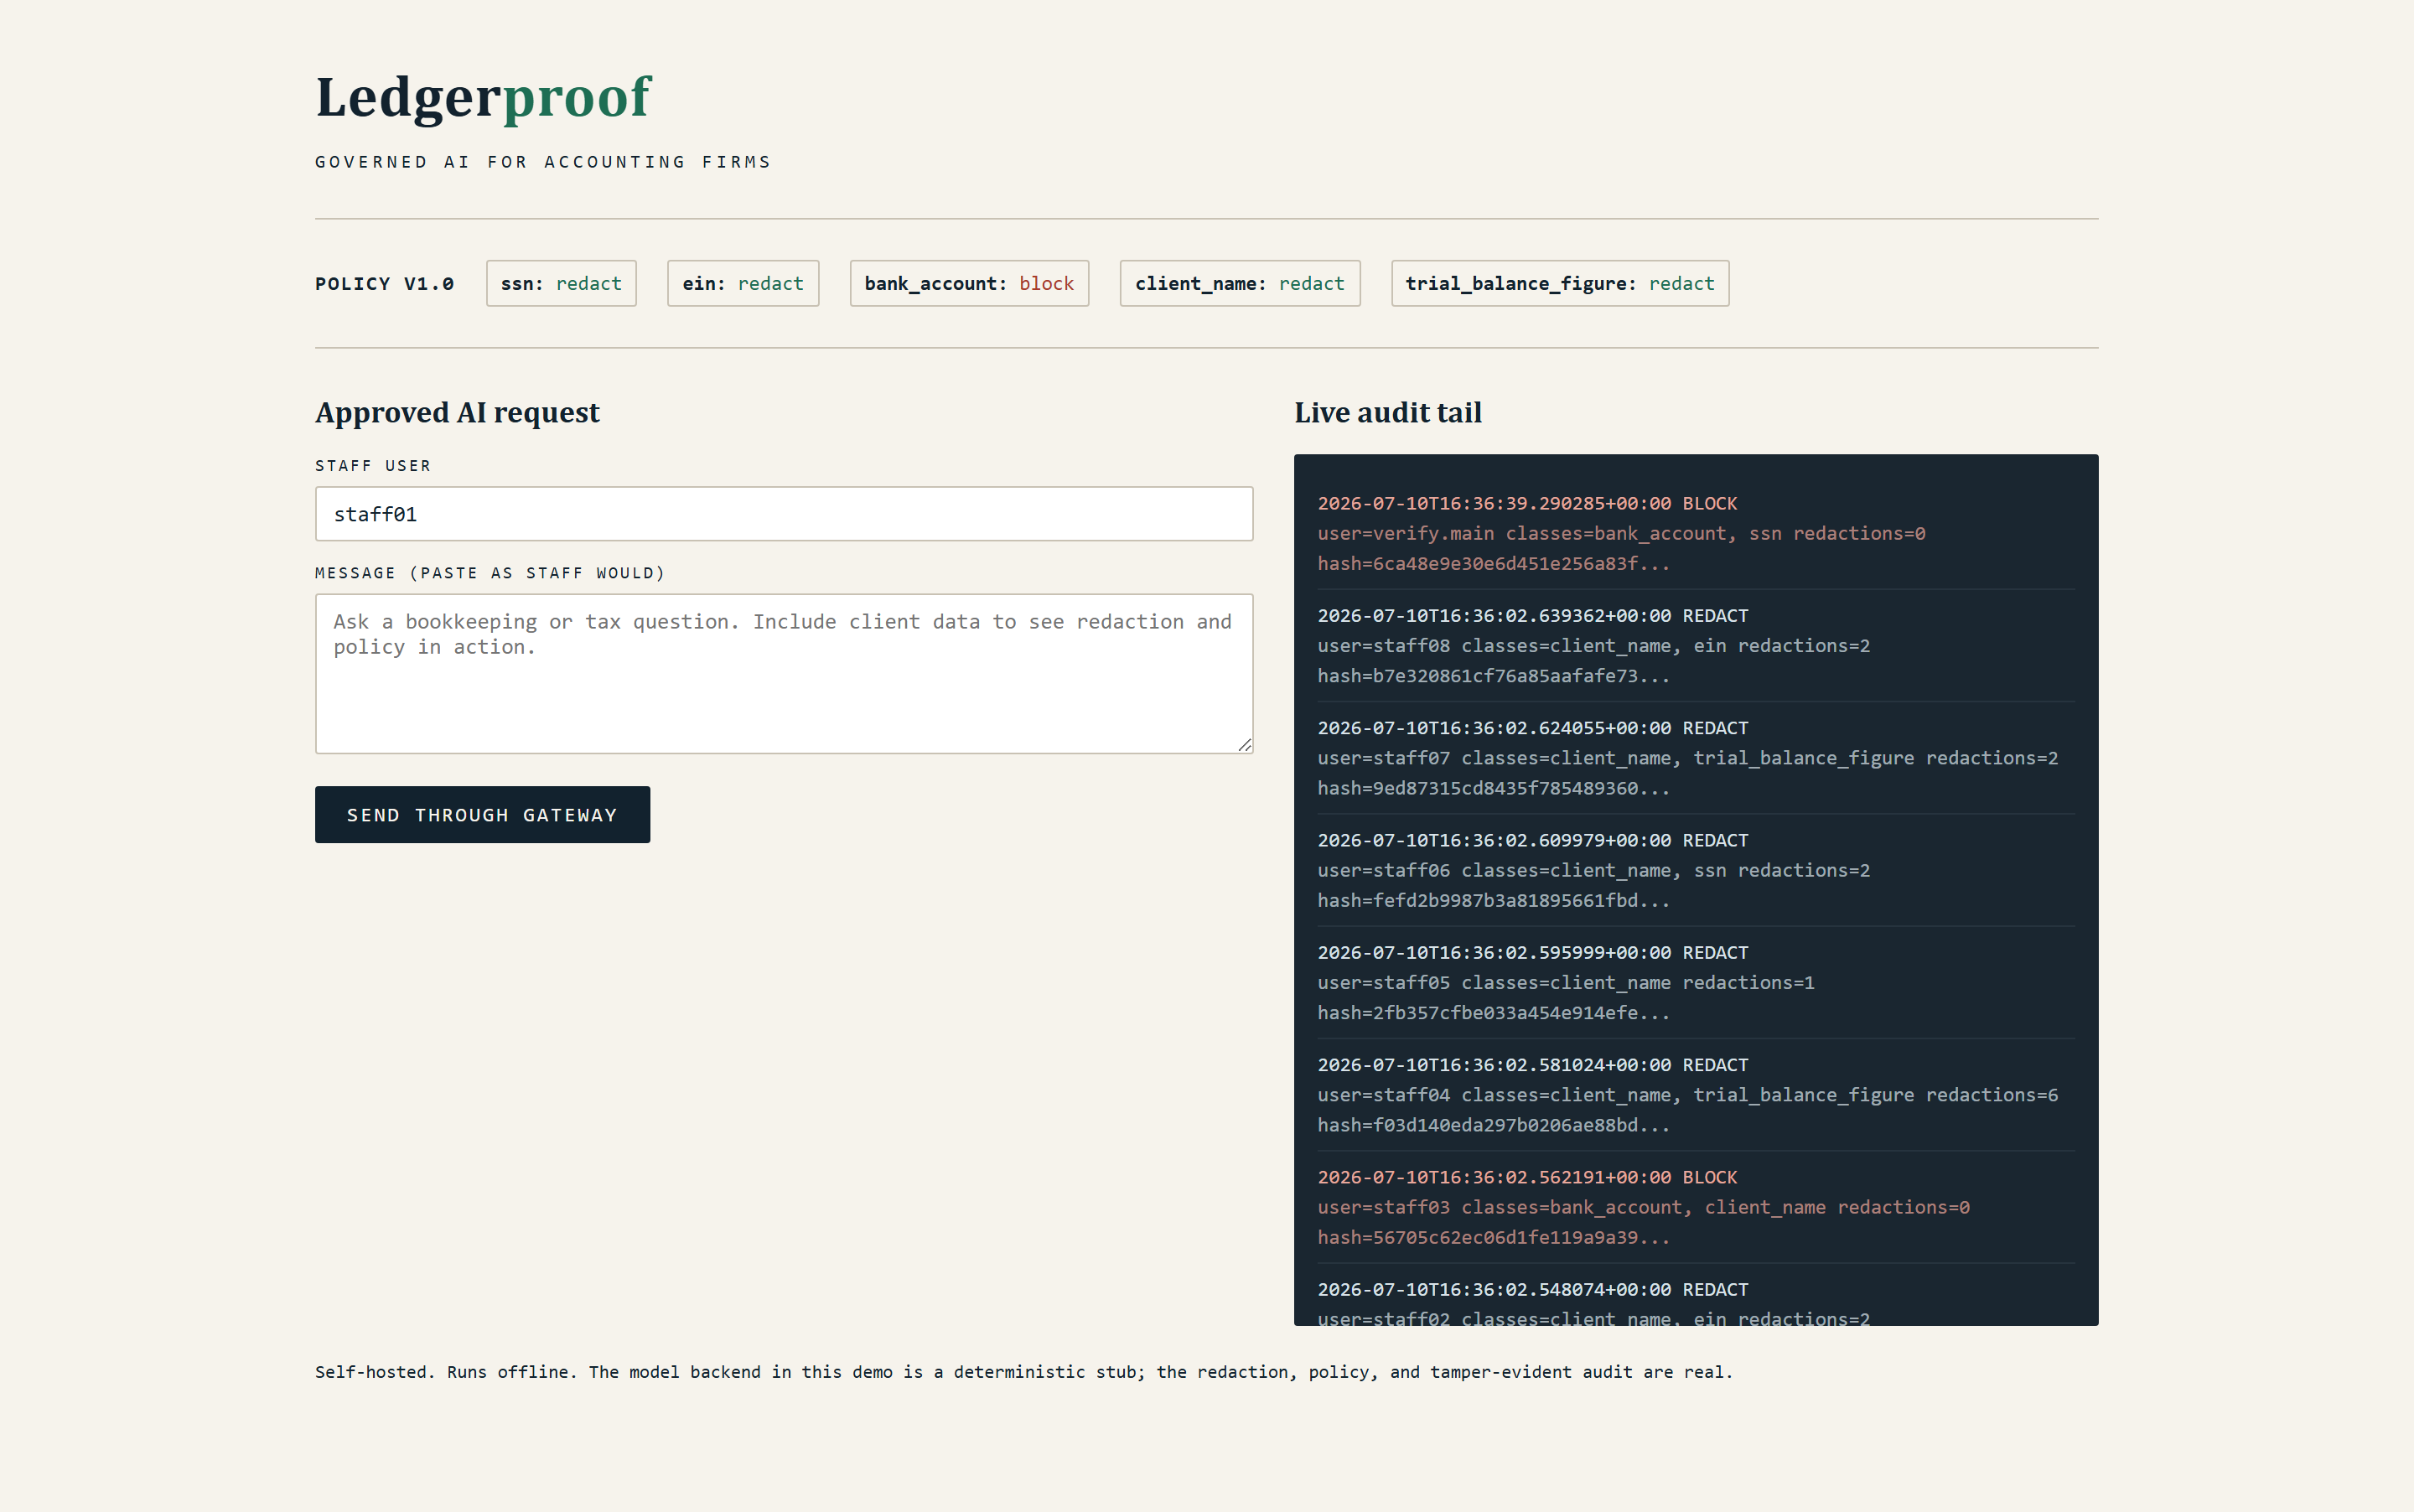Focus the Staff User input field

784,514
